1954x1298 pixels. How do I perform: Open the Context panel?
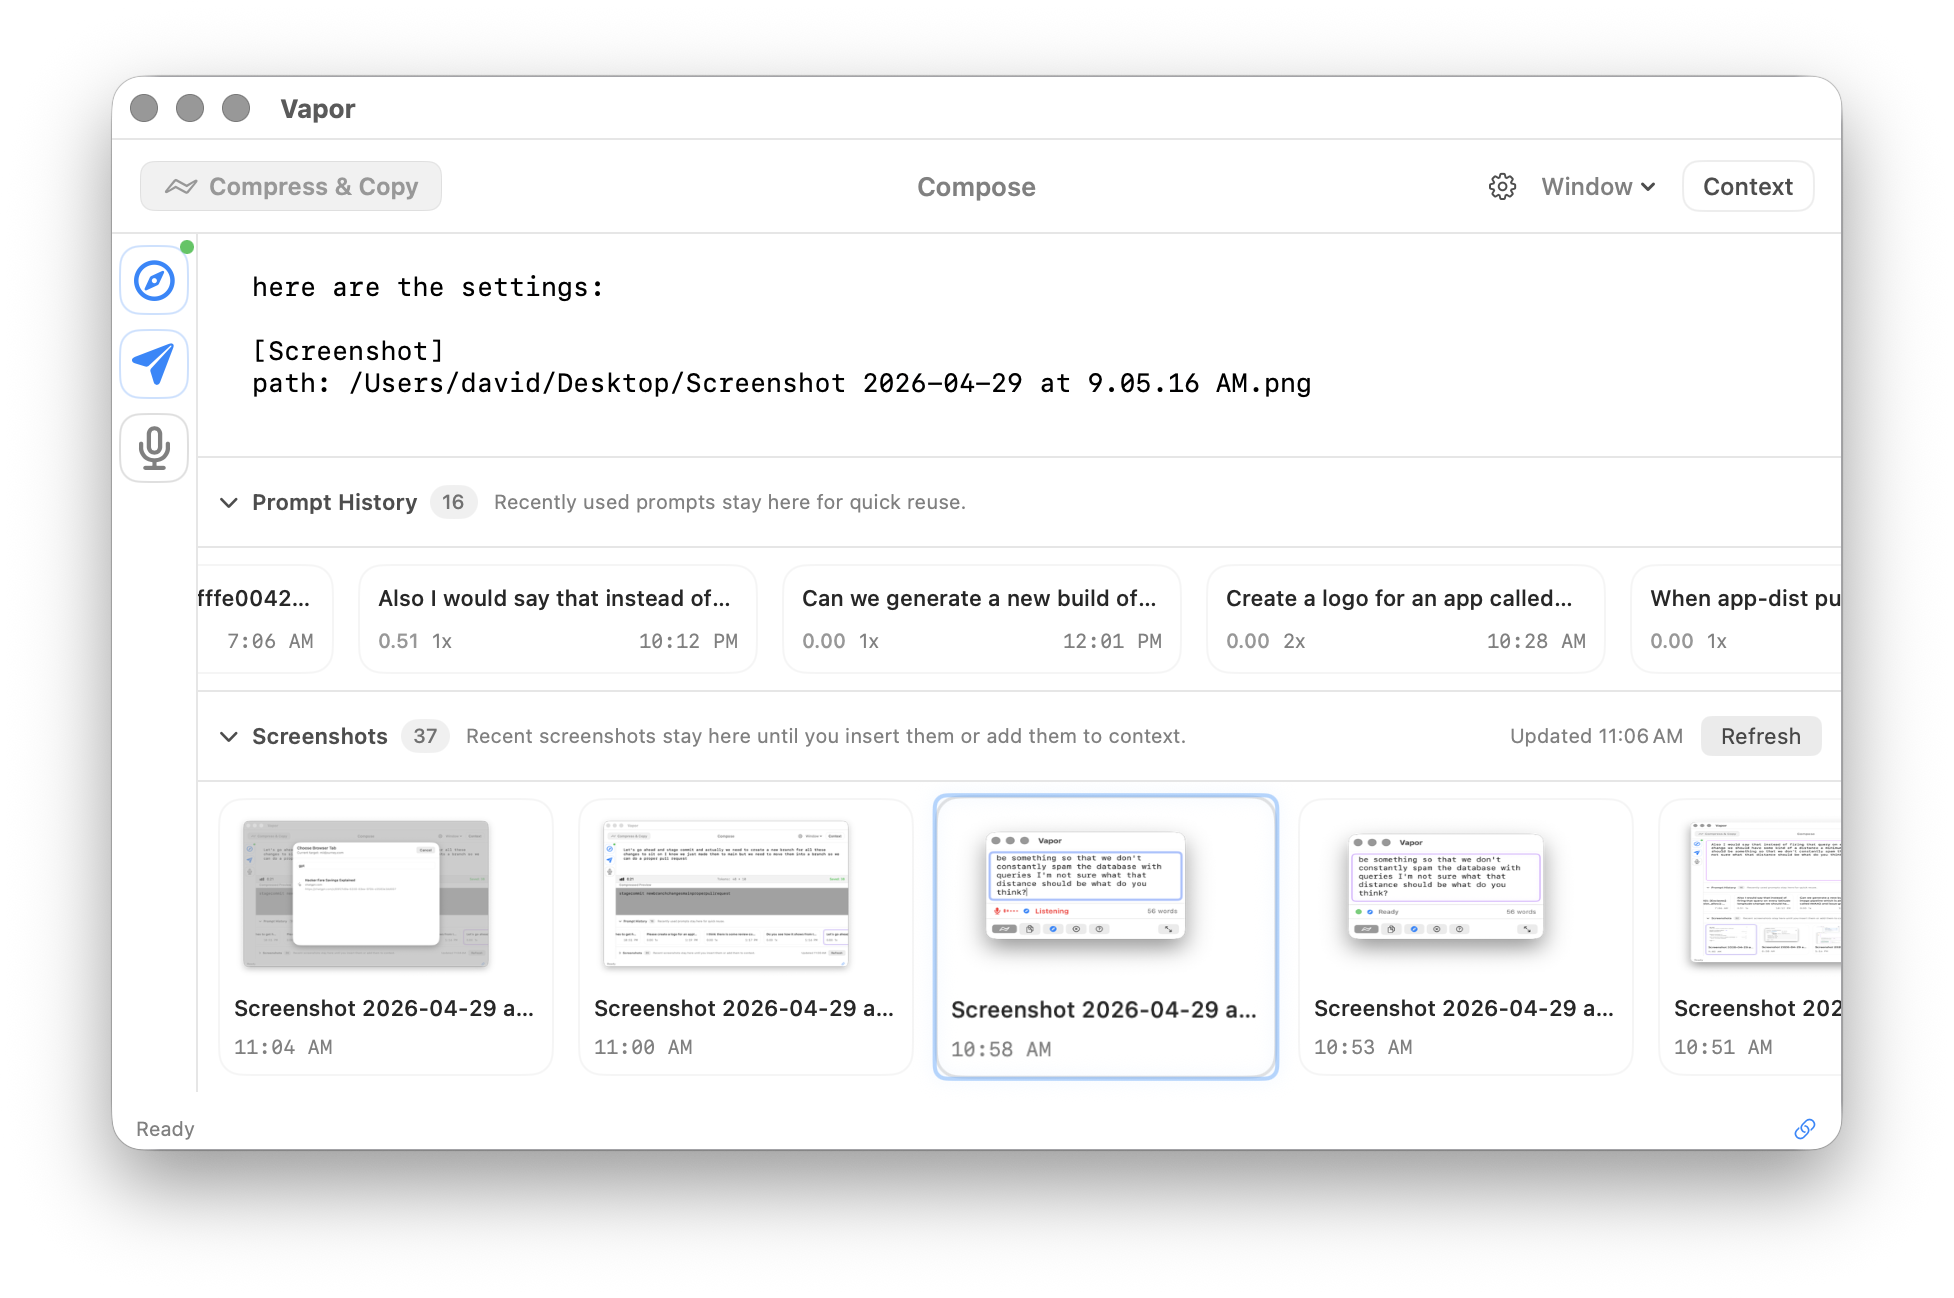click(1747, 186)
